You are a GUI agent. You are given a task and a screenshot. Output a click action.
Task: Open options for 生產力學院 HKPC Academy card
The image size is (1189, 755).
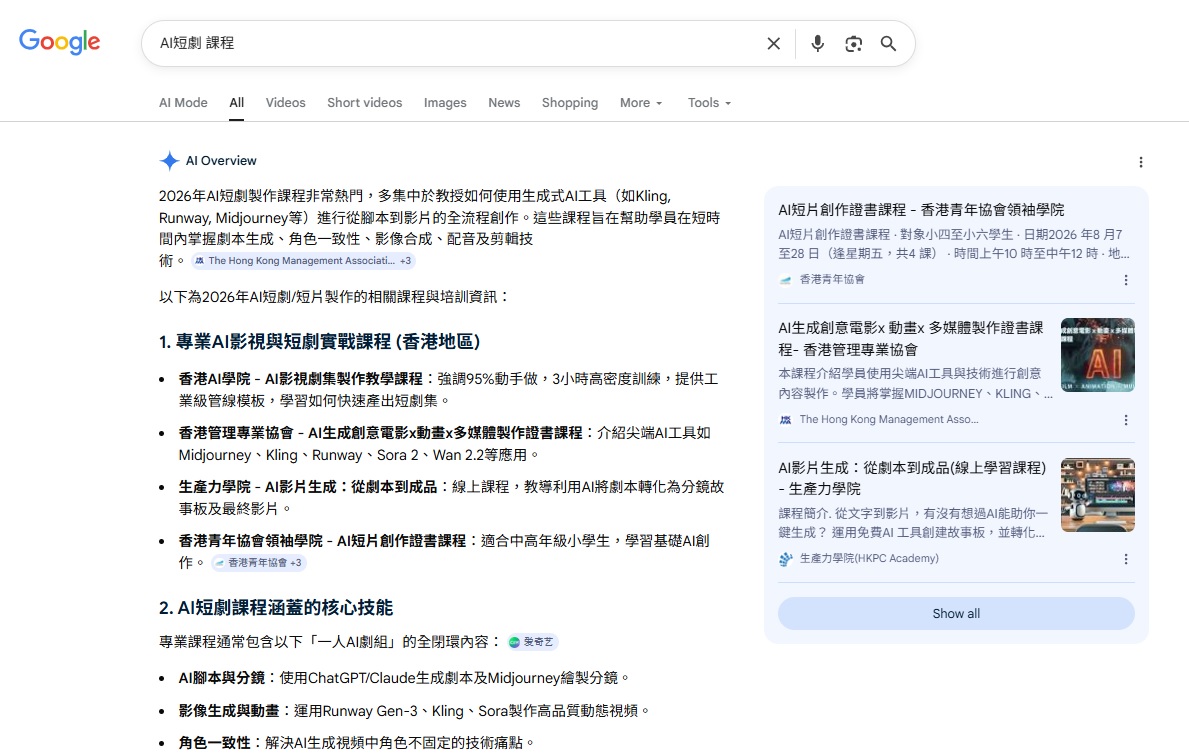point(1125,559)
